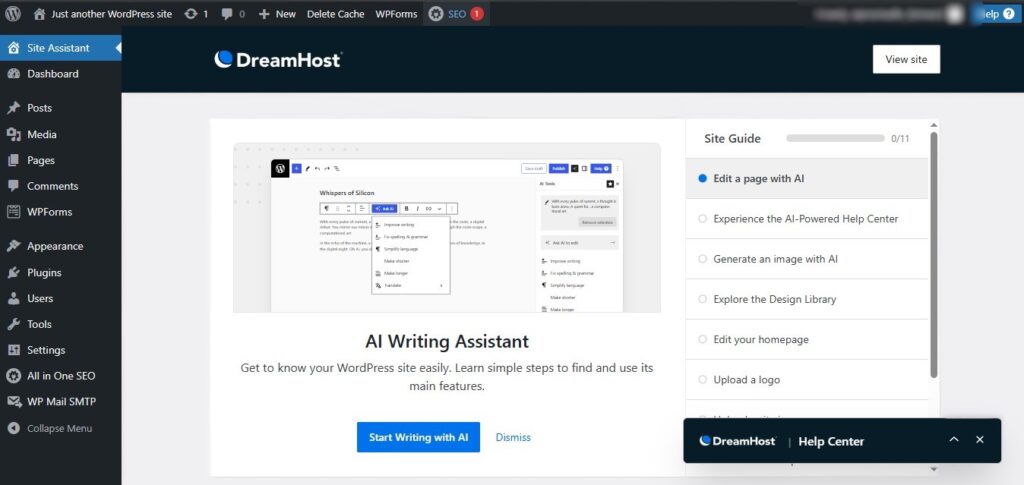Viewport: 1024px width, 485px height.
Task: Open the Plugins menu label
Action: [44, 272]
